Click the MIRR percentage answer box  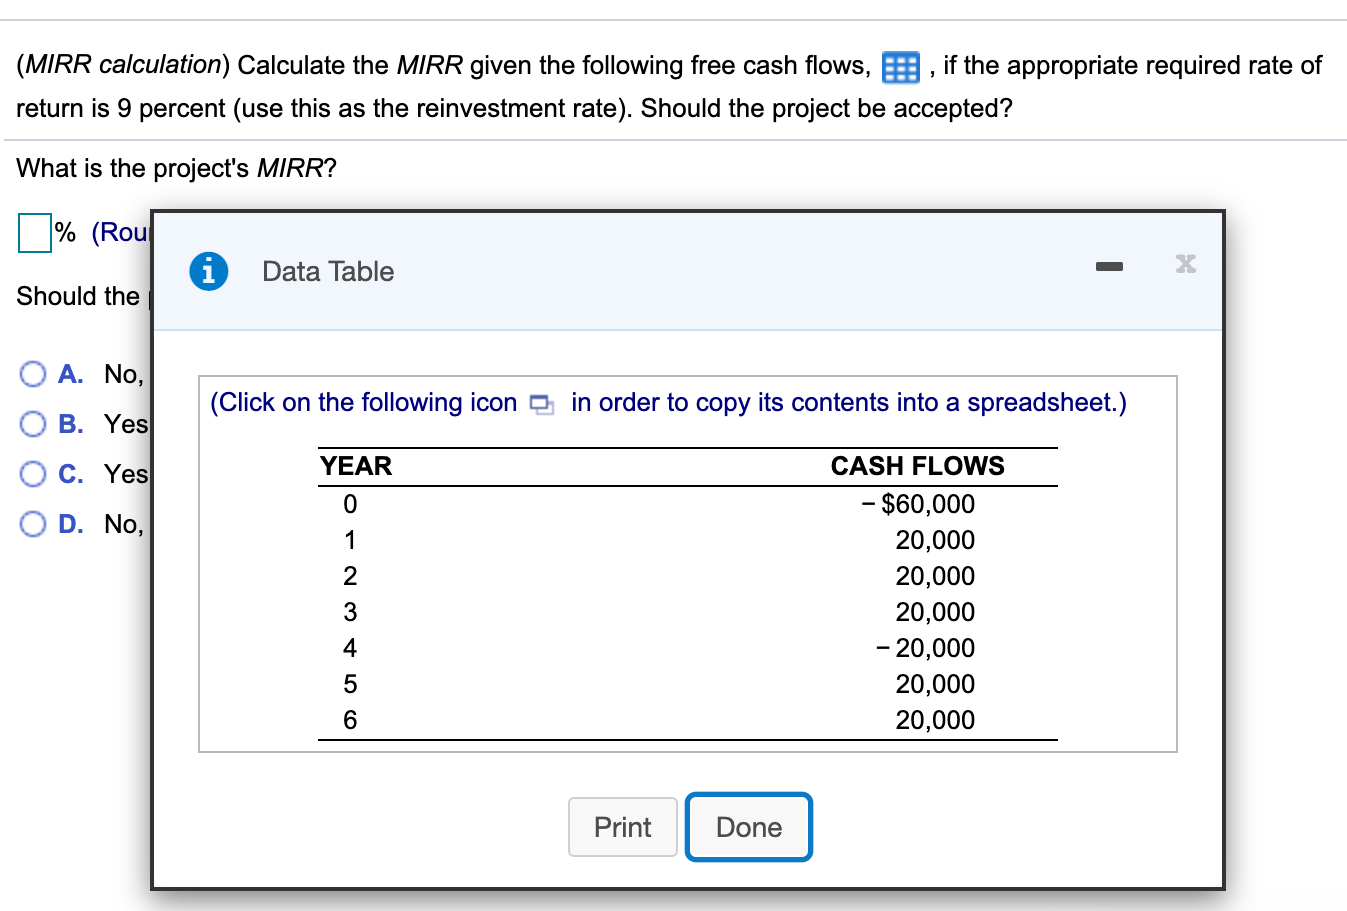coord(35,233)
